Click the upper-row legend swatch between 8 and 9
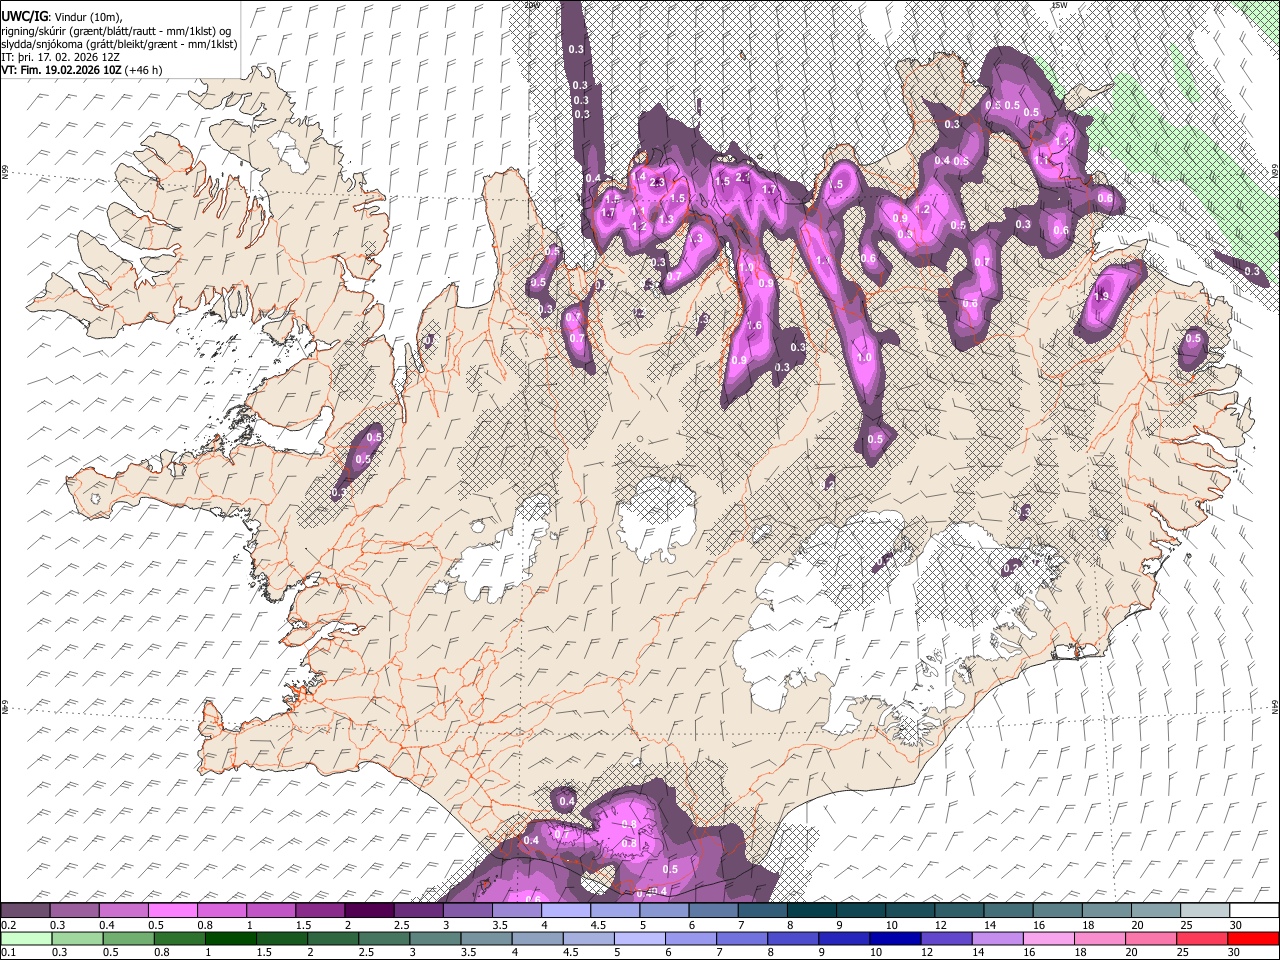The image size is (1280, 960). point(811,910)
